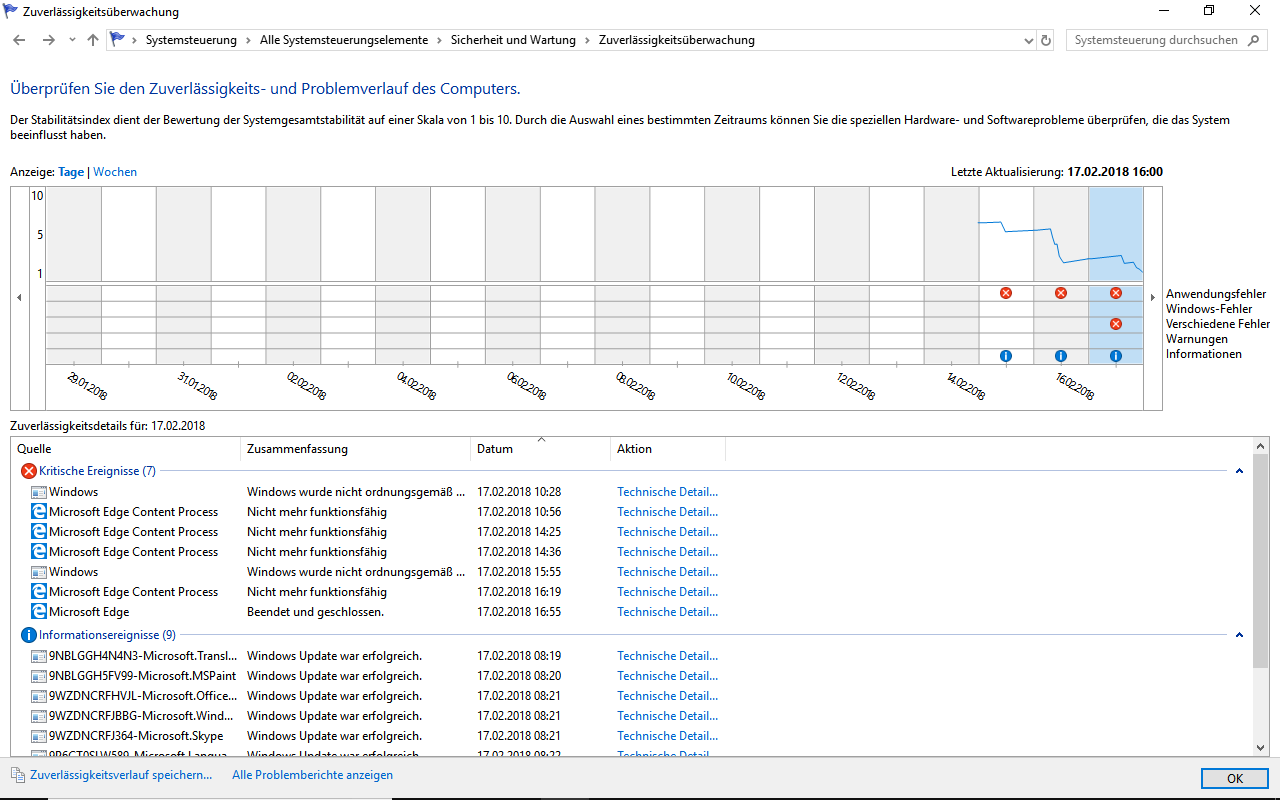Open Technische Details for 14:36 event
Screen dimensions: 1280x800
(x=667, y=552)
